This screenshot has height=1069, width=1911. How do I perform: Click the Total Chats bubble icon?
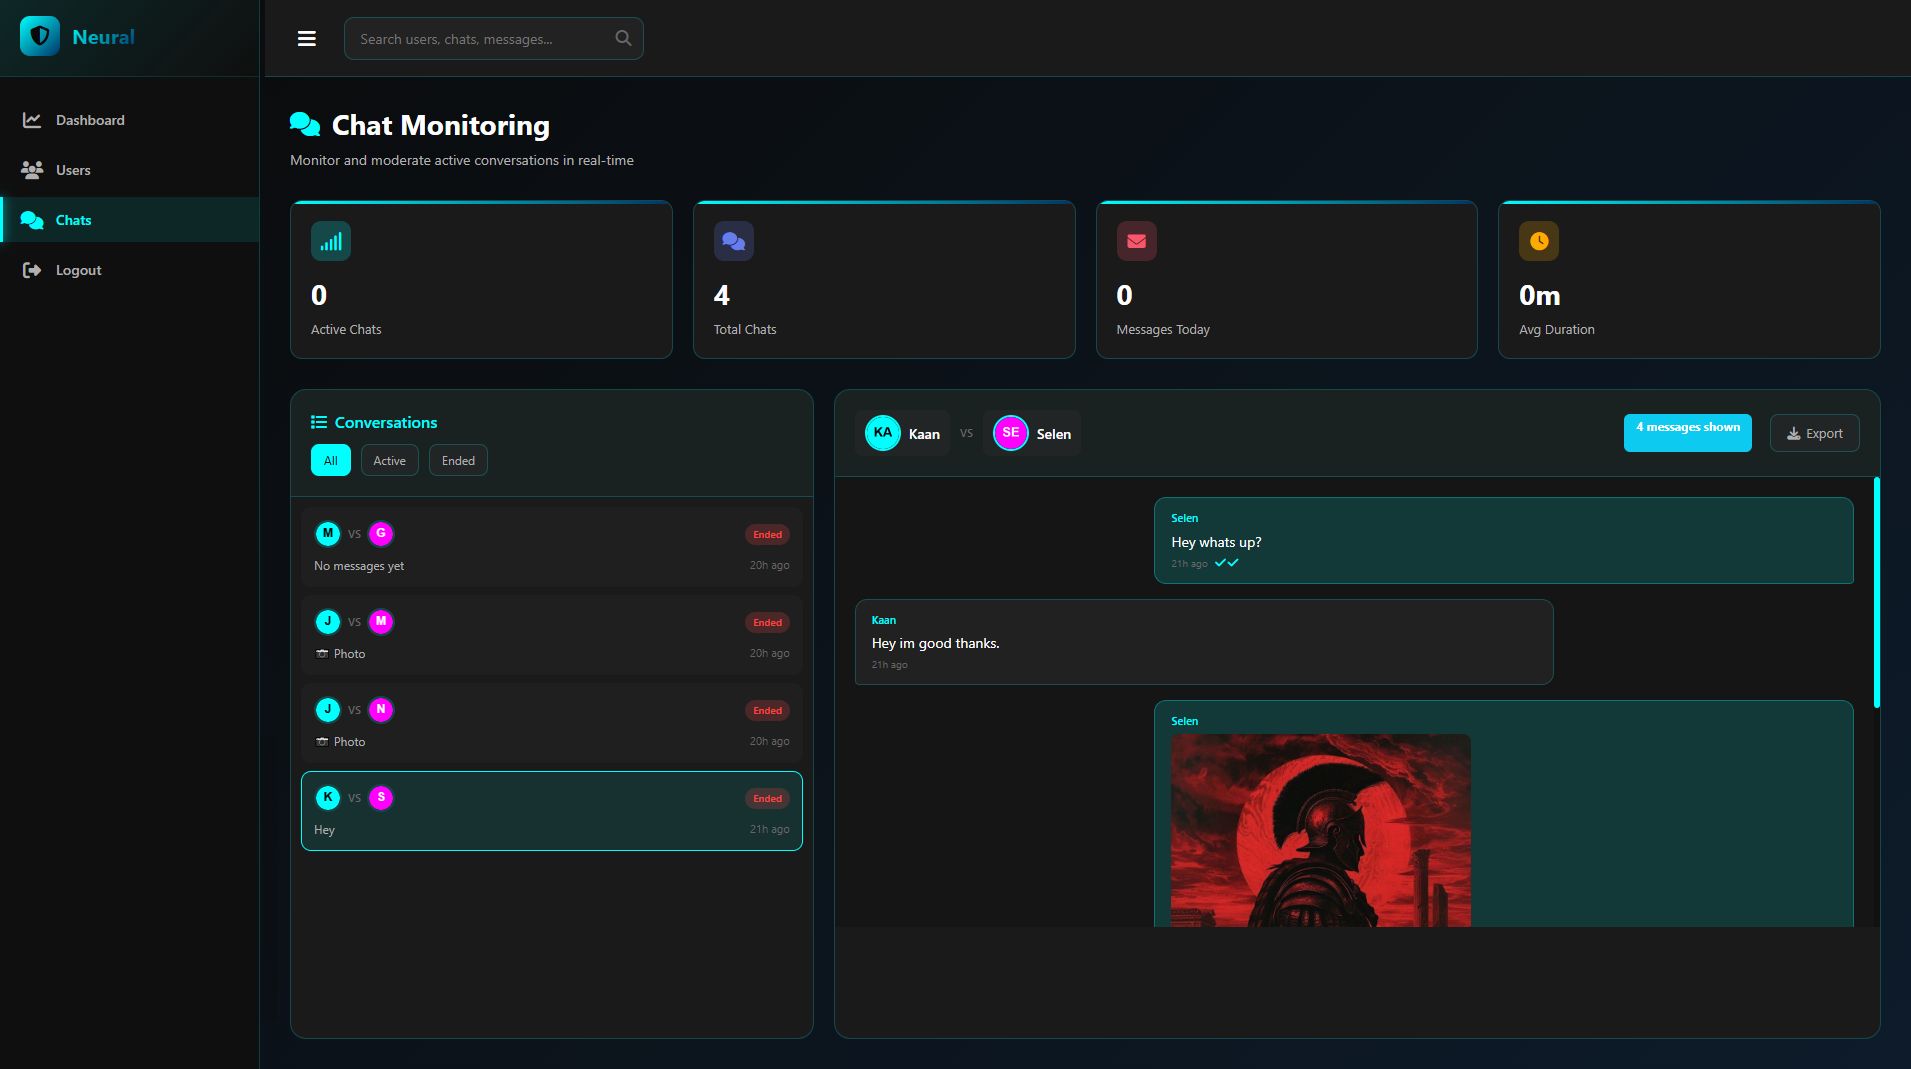[x=734, y=241]
